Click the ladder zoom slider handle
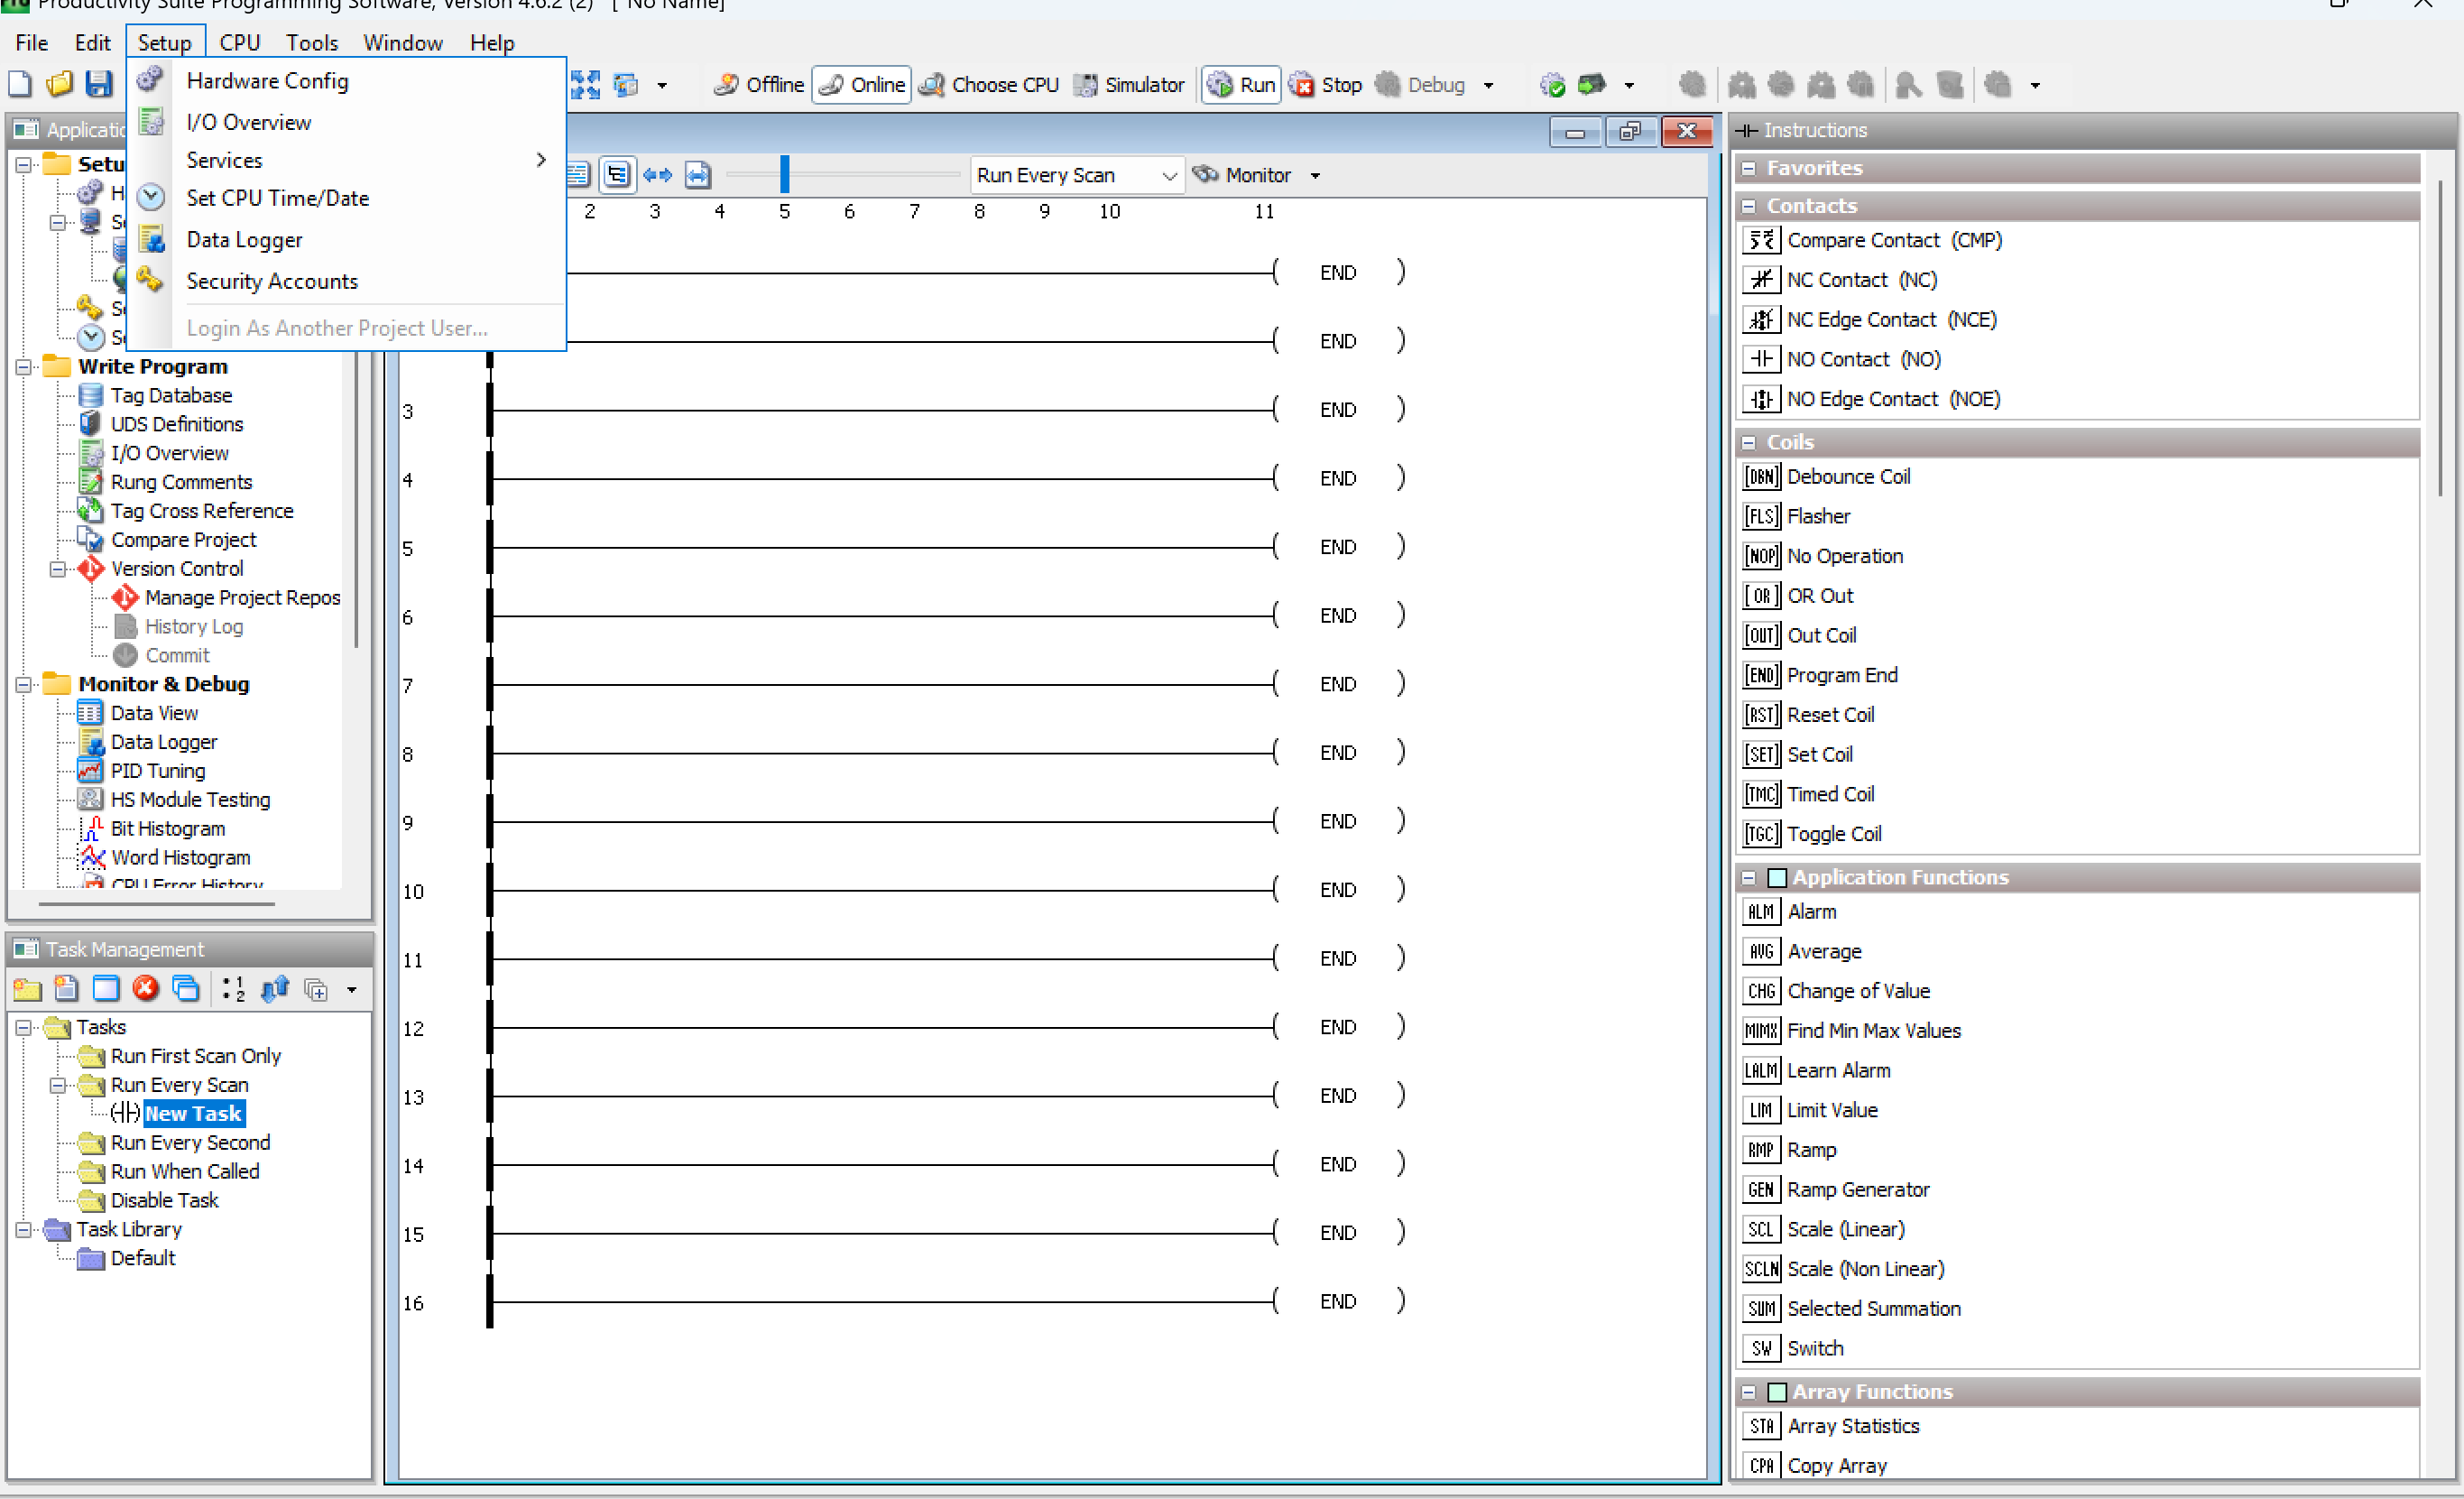Screen dimensions: 2464x1499 click(785, 174)
